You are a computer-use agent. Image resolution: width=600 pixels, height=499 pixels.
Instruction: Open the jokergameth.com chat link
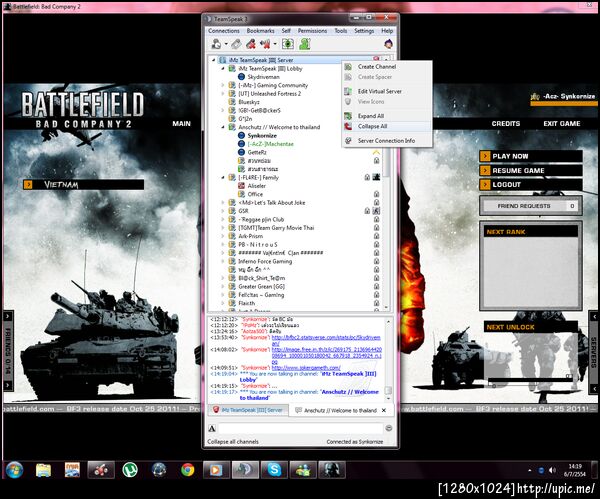306,368
